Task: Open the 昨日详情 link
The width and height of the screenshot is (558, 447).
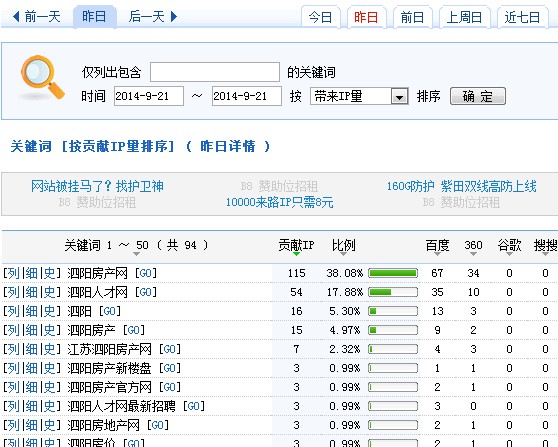Action: [x=228, y=146]
